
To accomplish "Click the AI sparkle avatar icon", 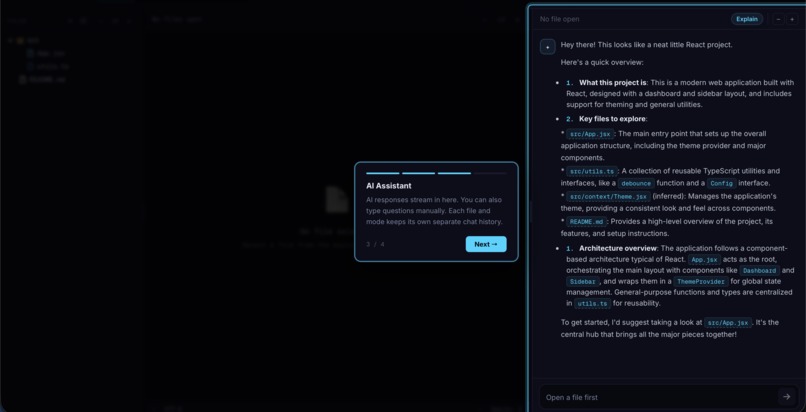I will 547,47.
